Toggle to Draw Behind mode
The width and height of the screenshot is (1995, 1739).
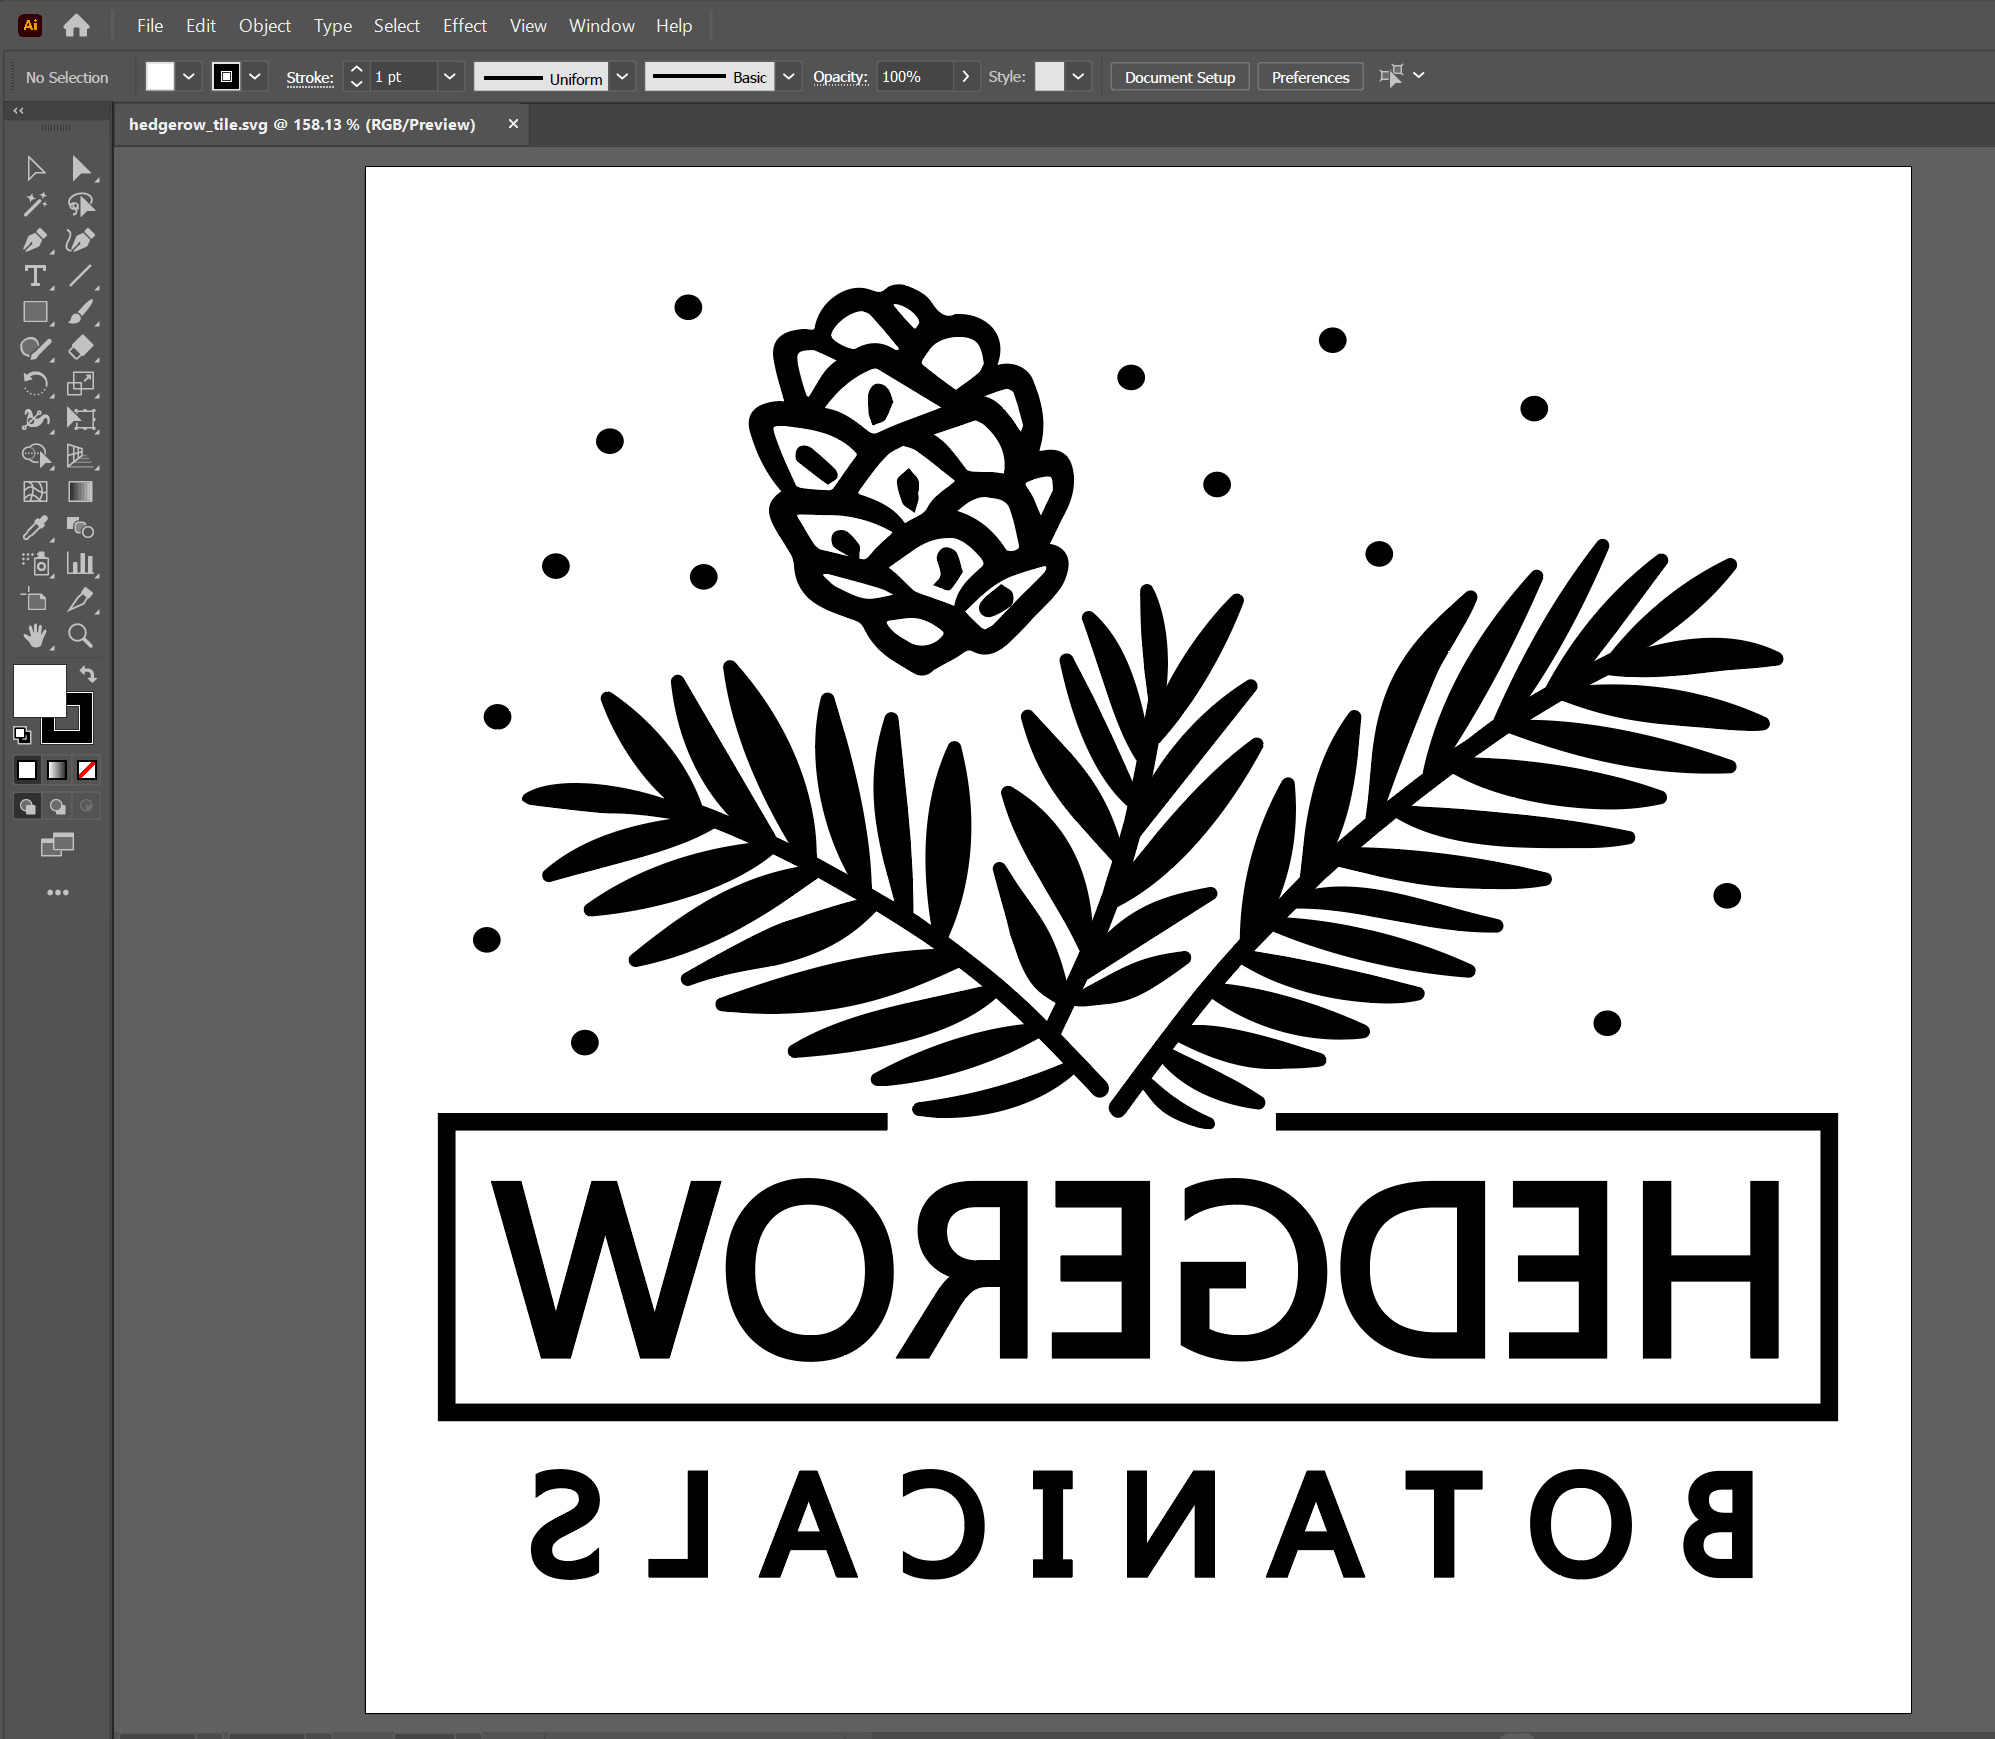pos(57,806)
